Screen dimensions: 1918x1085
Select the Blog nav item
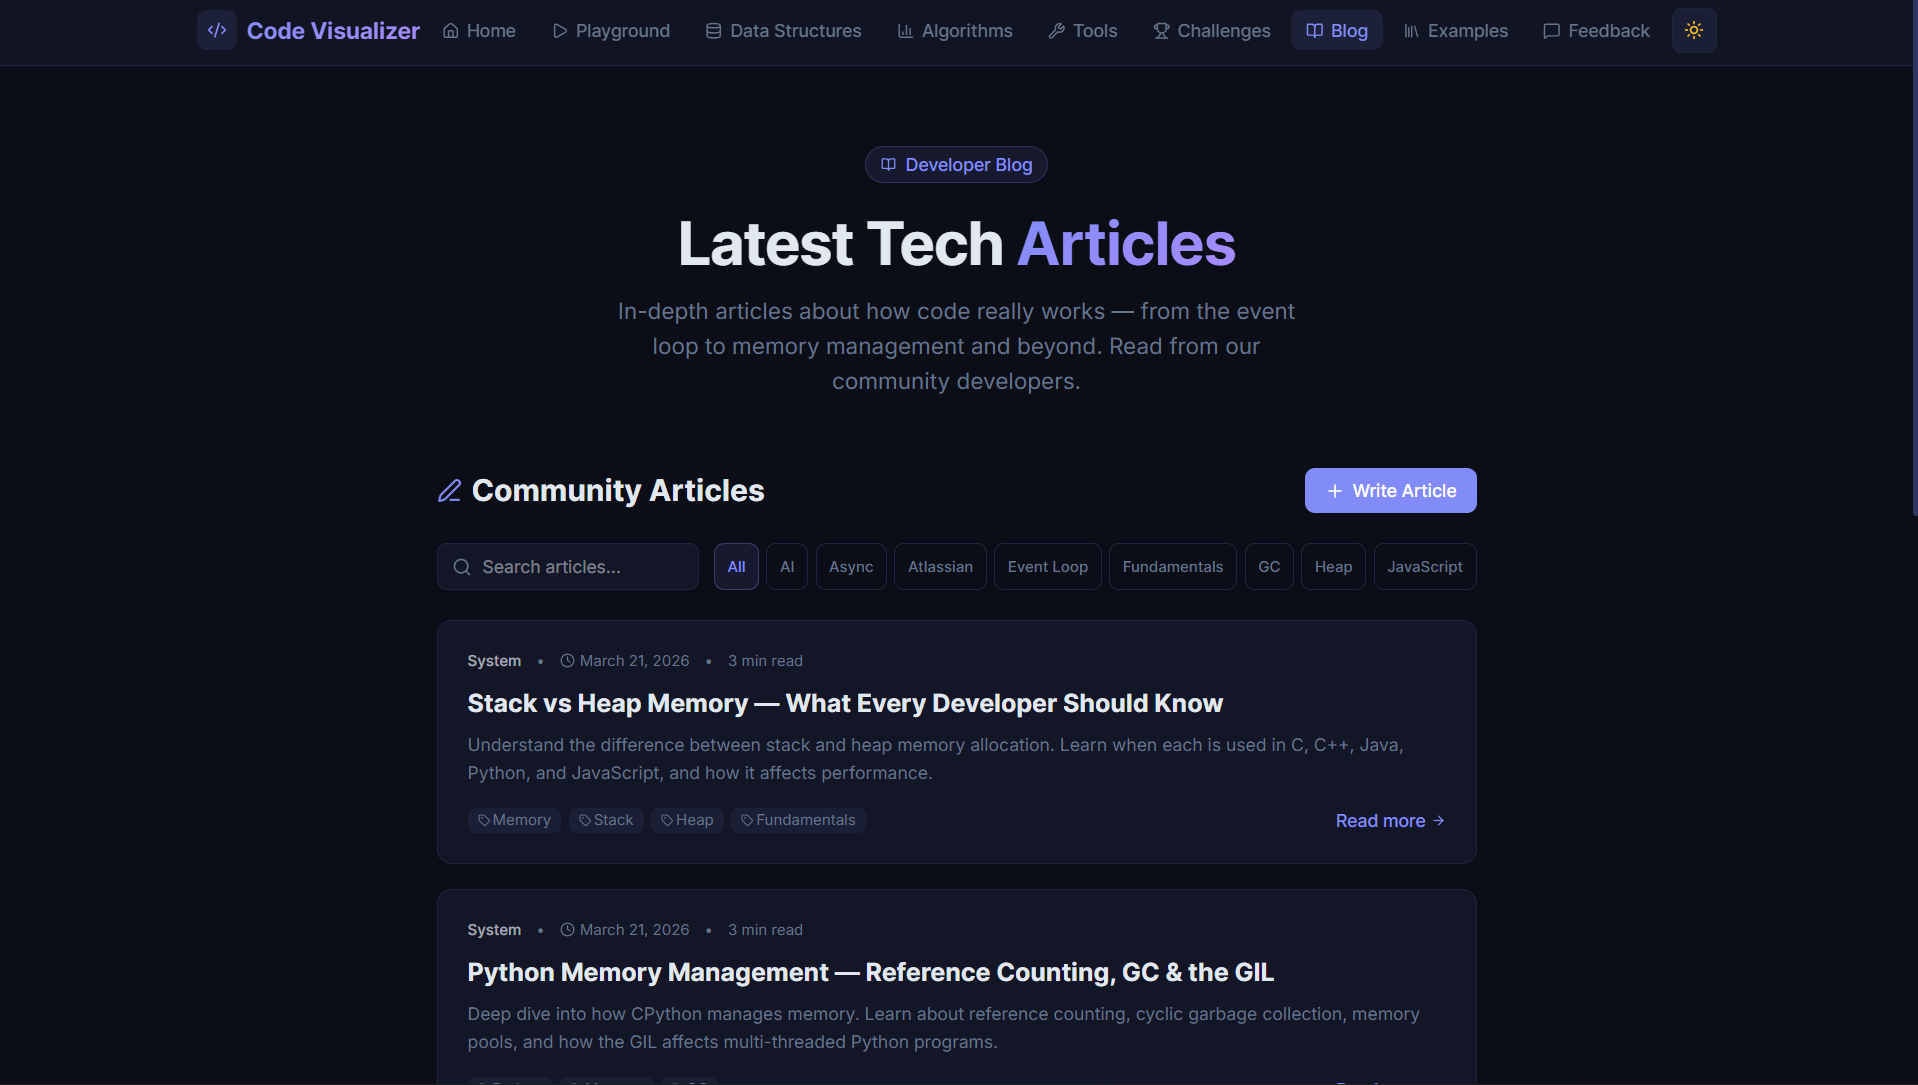coord(1337,31)
